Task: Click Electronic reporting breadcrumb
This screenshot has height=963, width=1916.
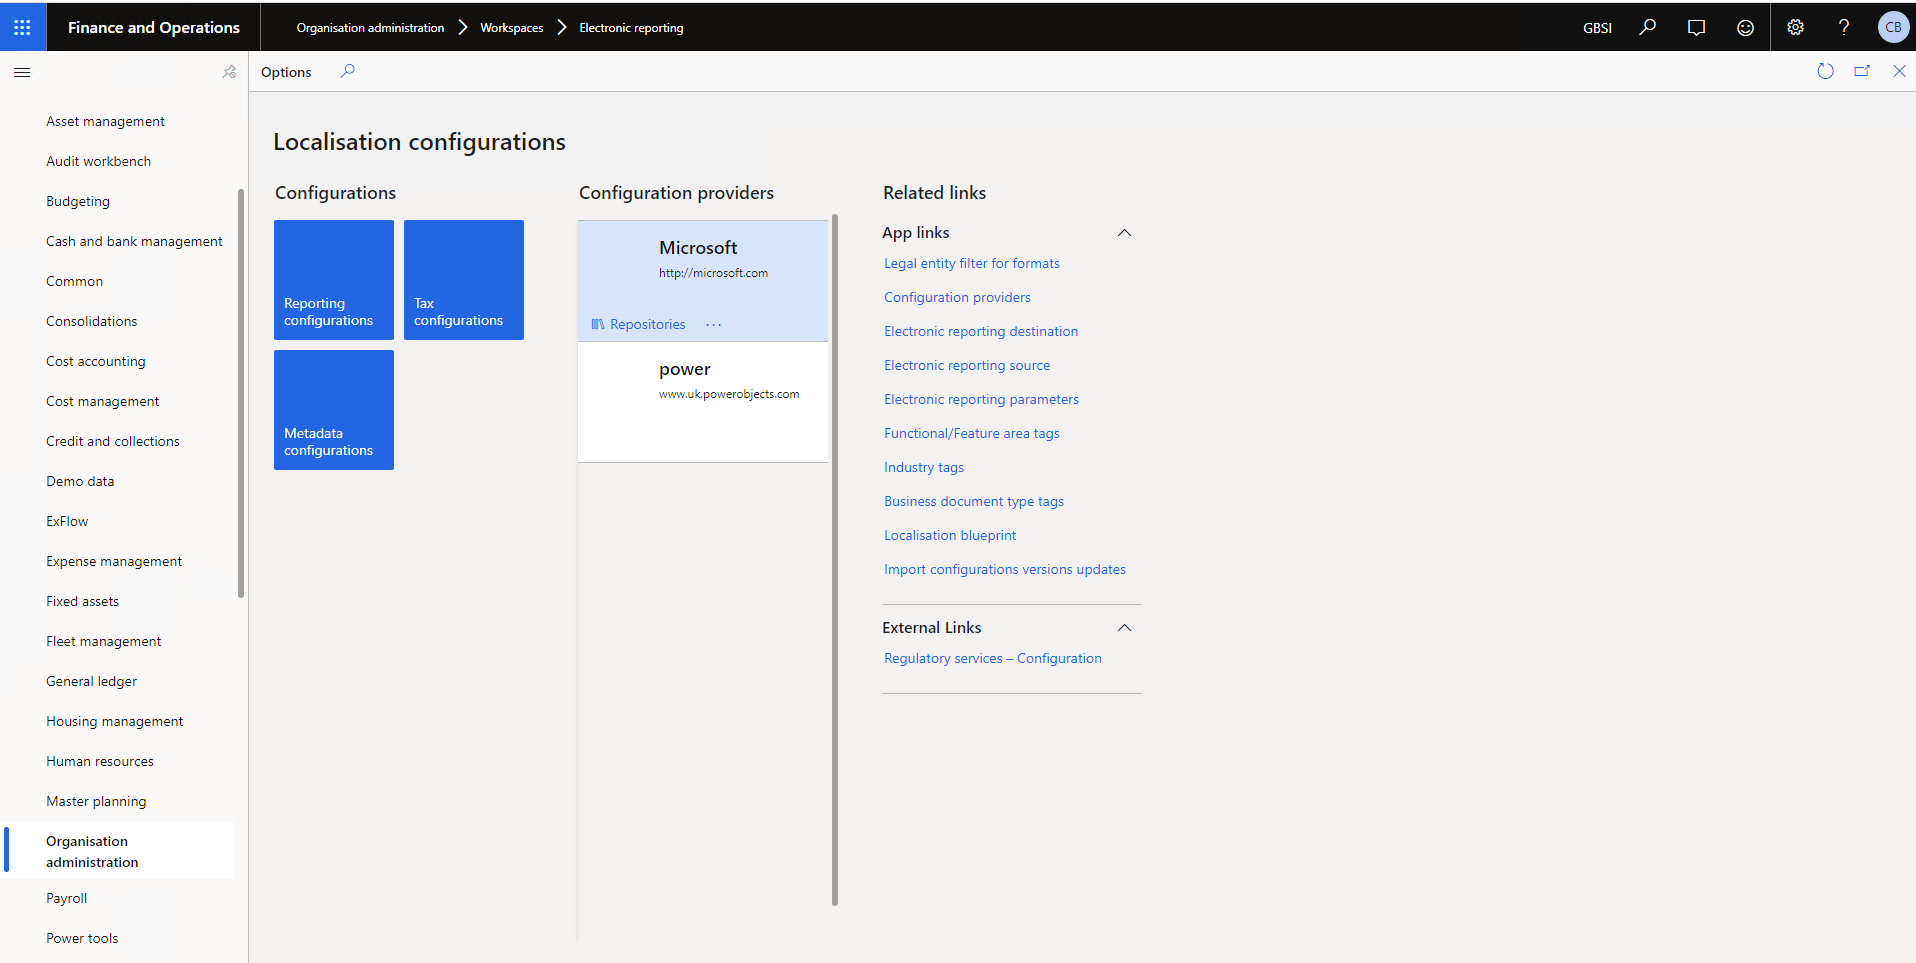Action: pos(631,28)
